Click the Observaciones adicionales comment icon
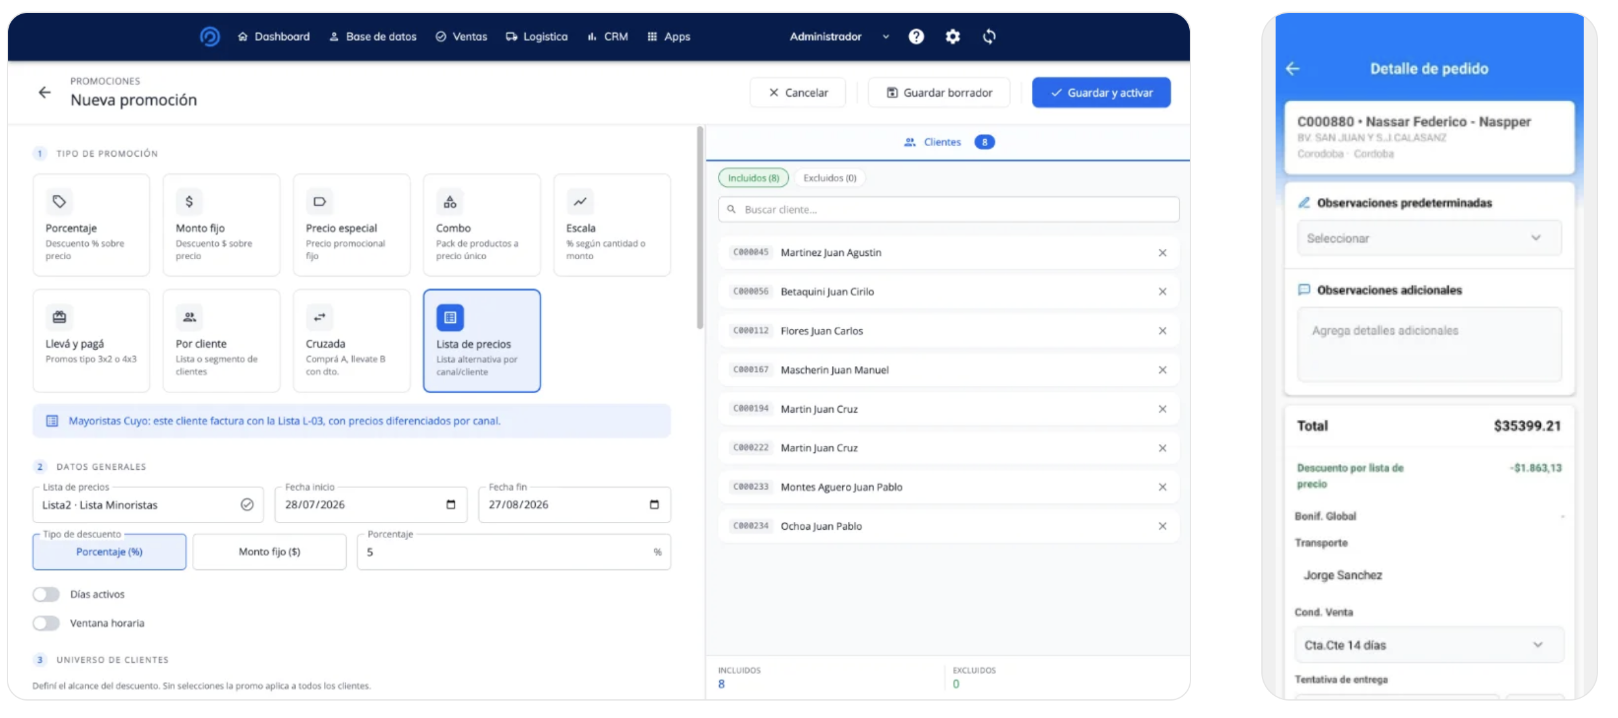The image size is (1618, 718). tap(1304, 290)
